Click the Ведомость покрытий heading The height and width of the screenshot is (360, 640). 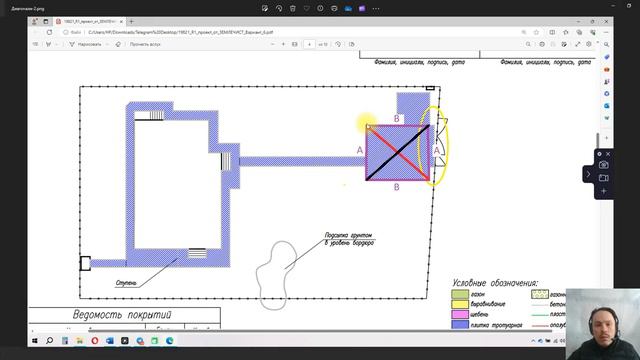122,315
